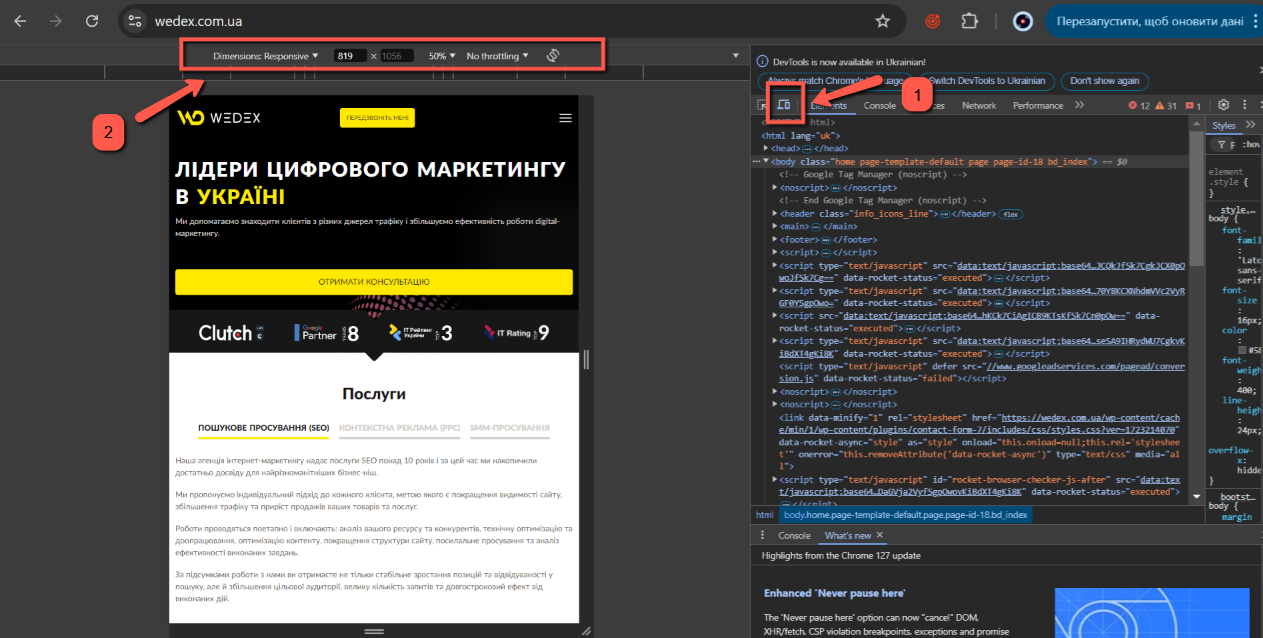The image size is (1263, 638).
Task: Click the WEDEX logo on the page
Action: click(219, 118)
